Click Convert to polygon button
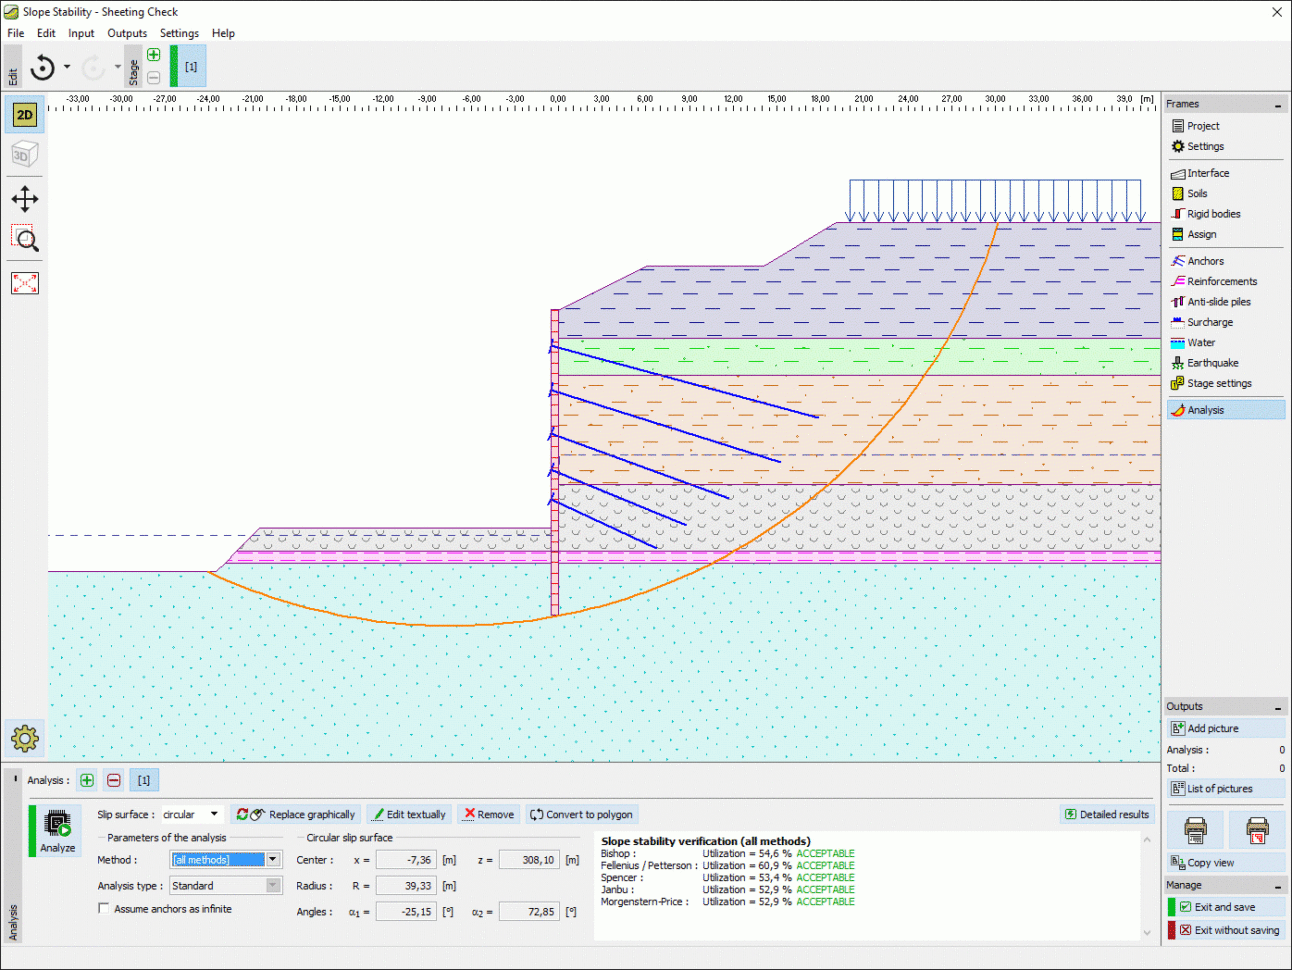Viewport: 1292px width, 970px height. tap(581, 814)
